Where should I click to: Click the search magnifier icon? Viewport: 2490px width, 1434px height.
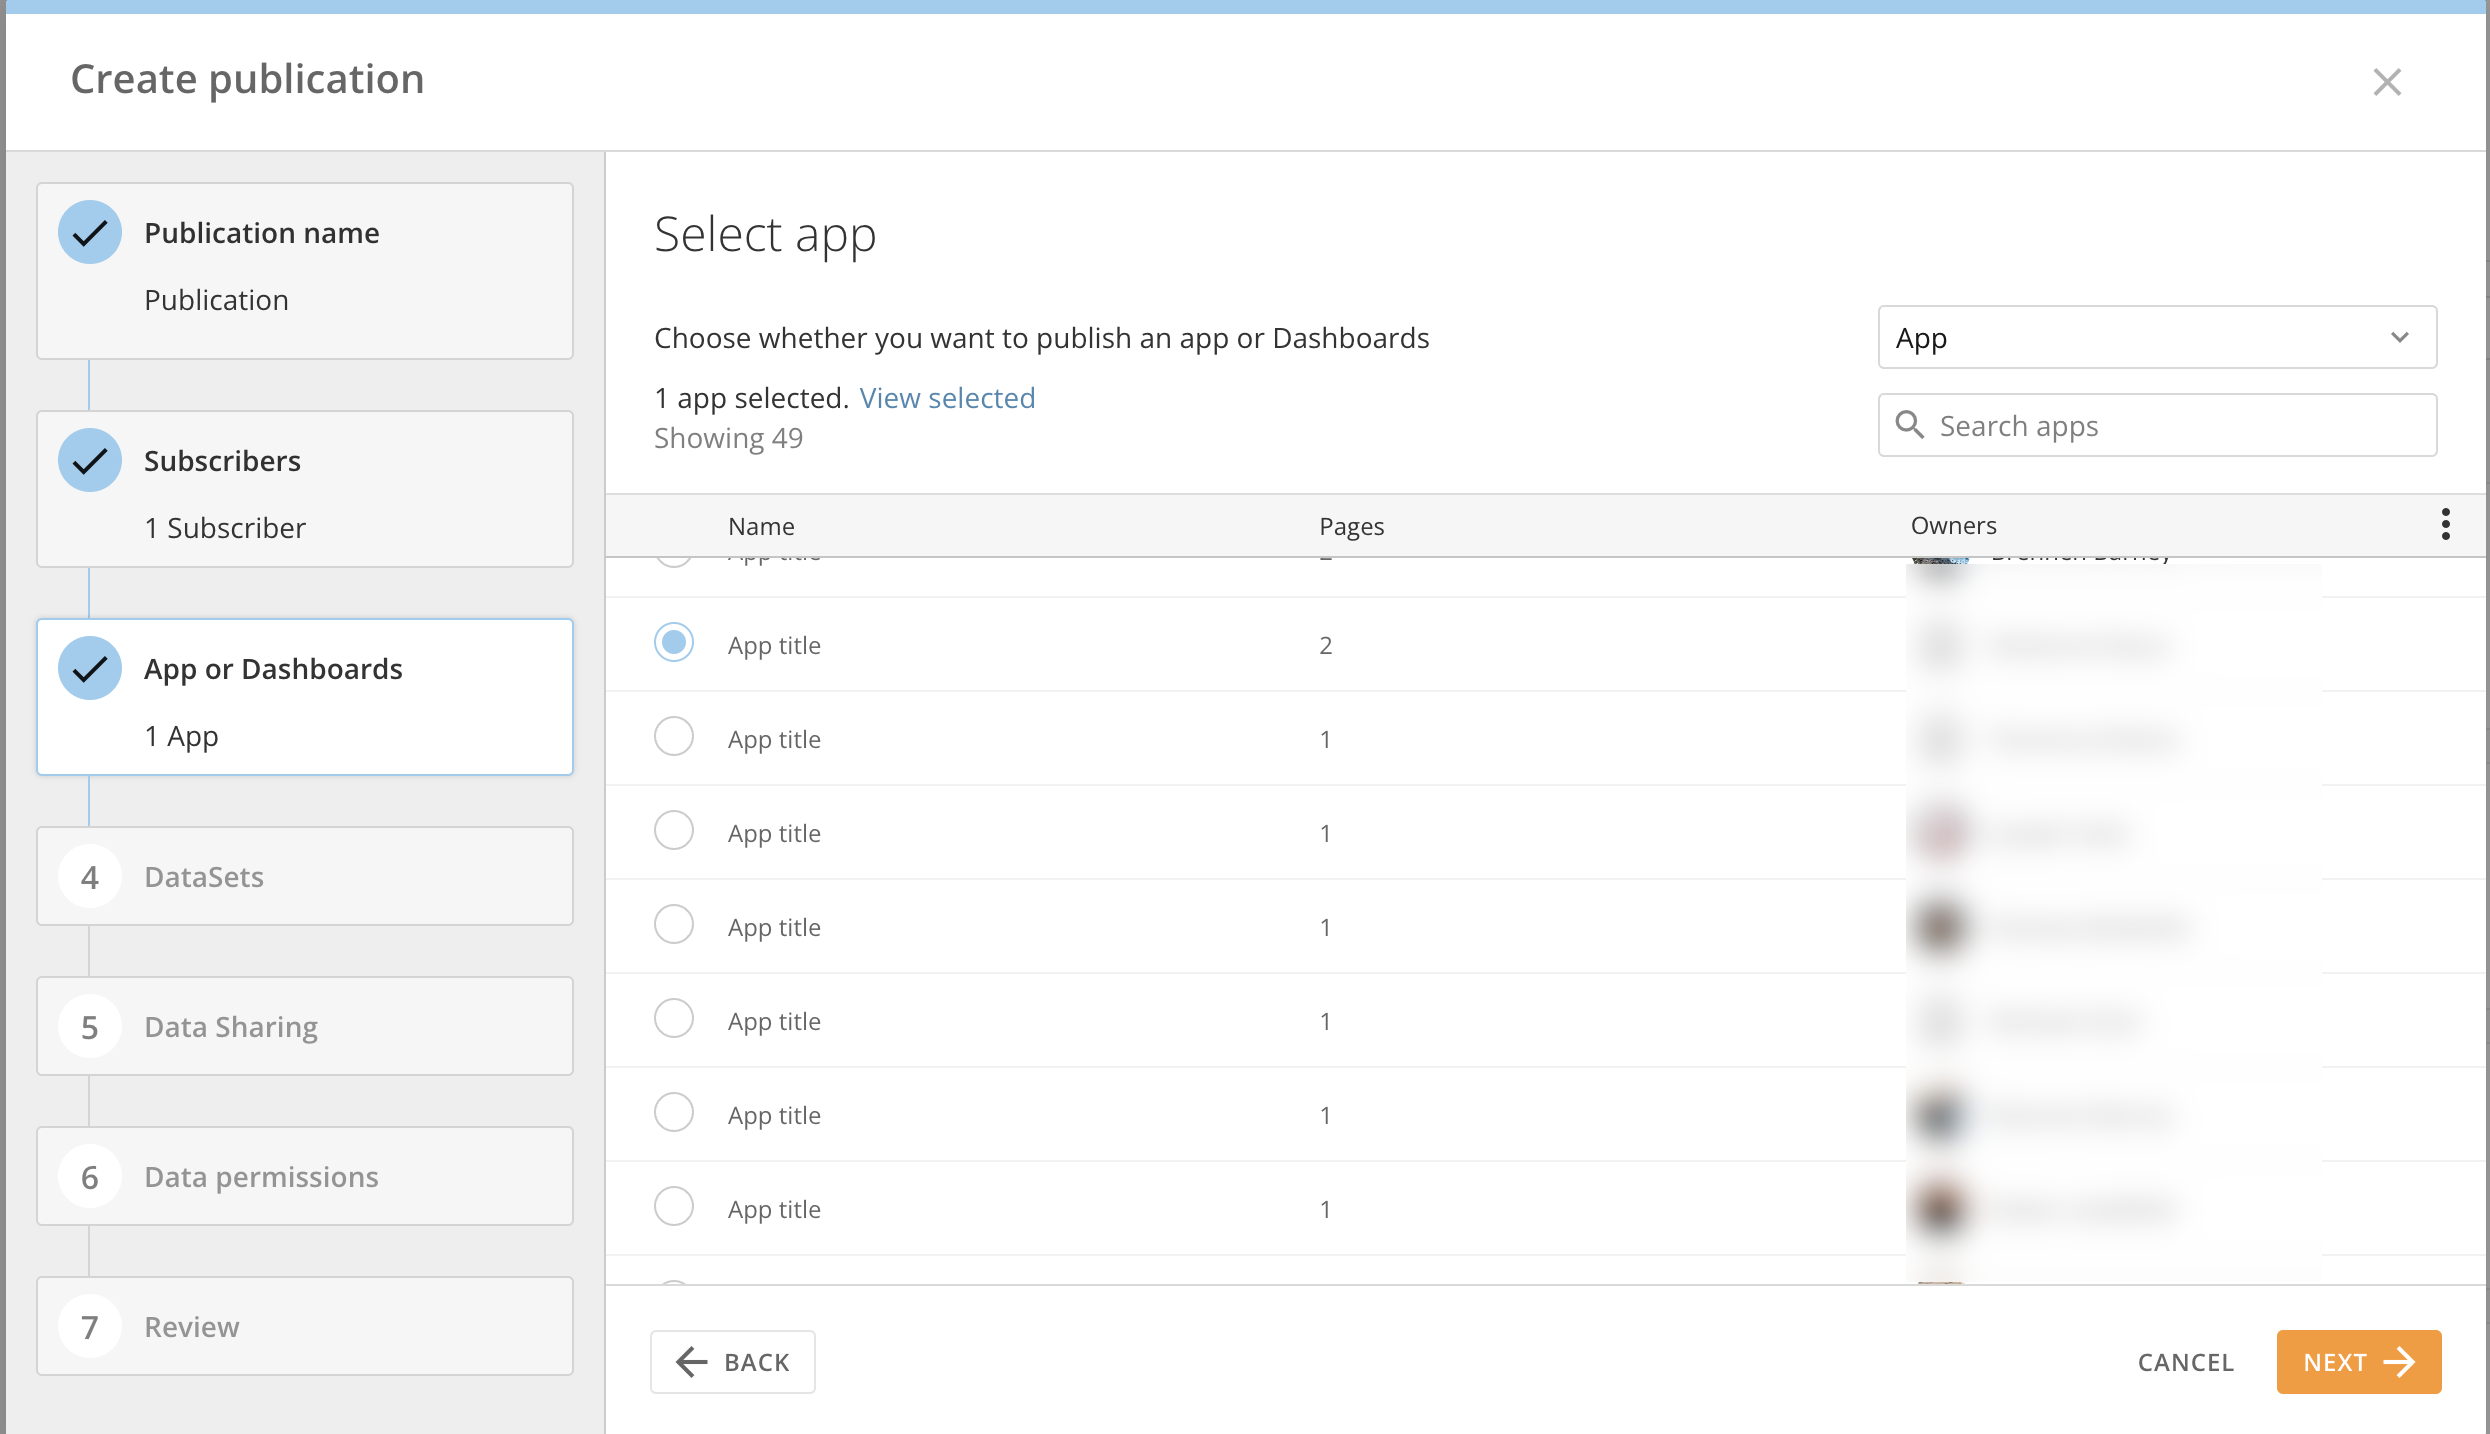click(x=1909, y=424)
